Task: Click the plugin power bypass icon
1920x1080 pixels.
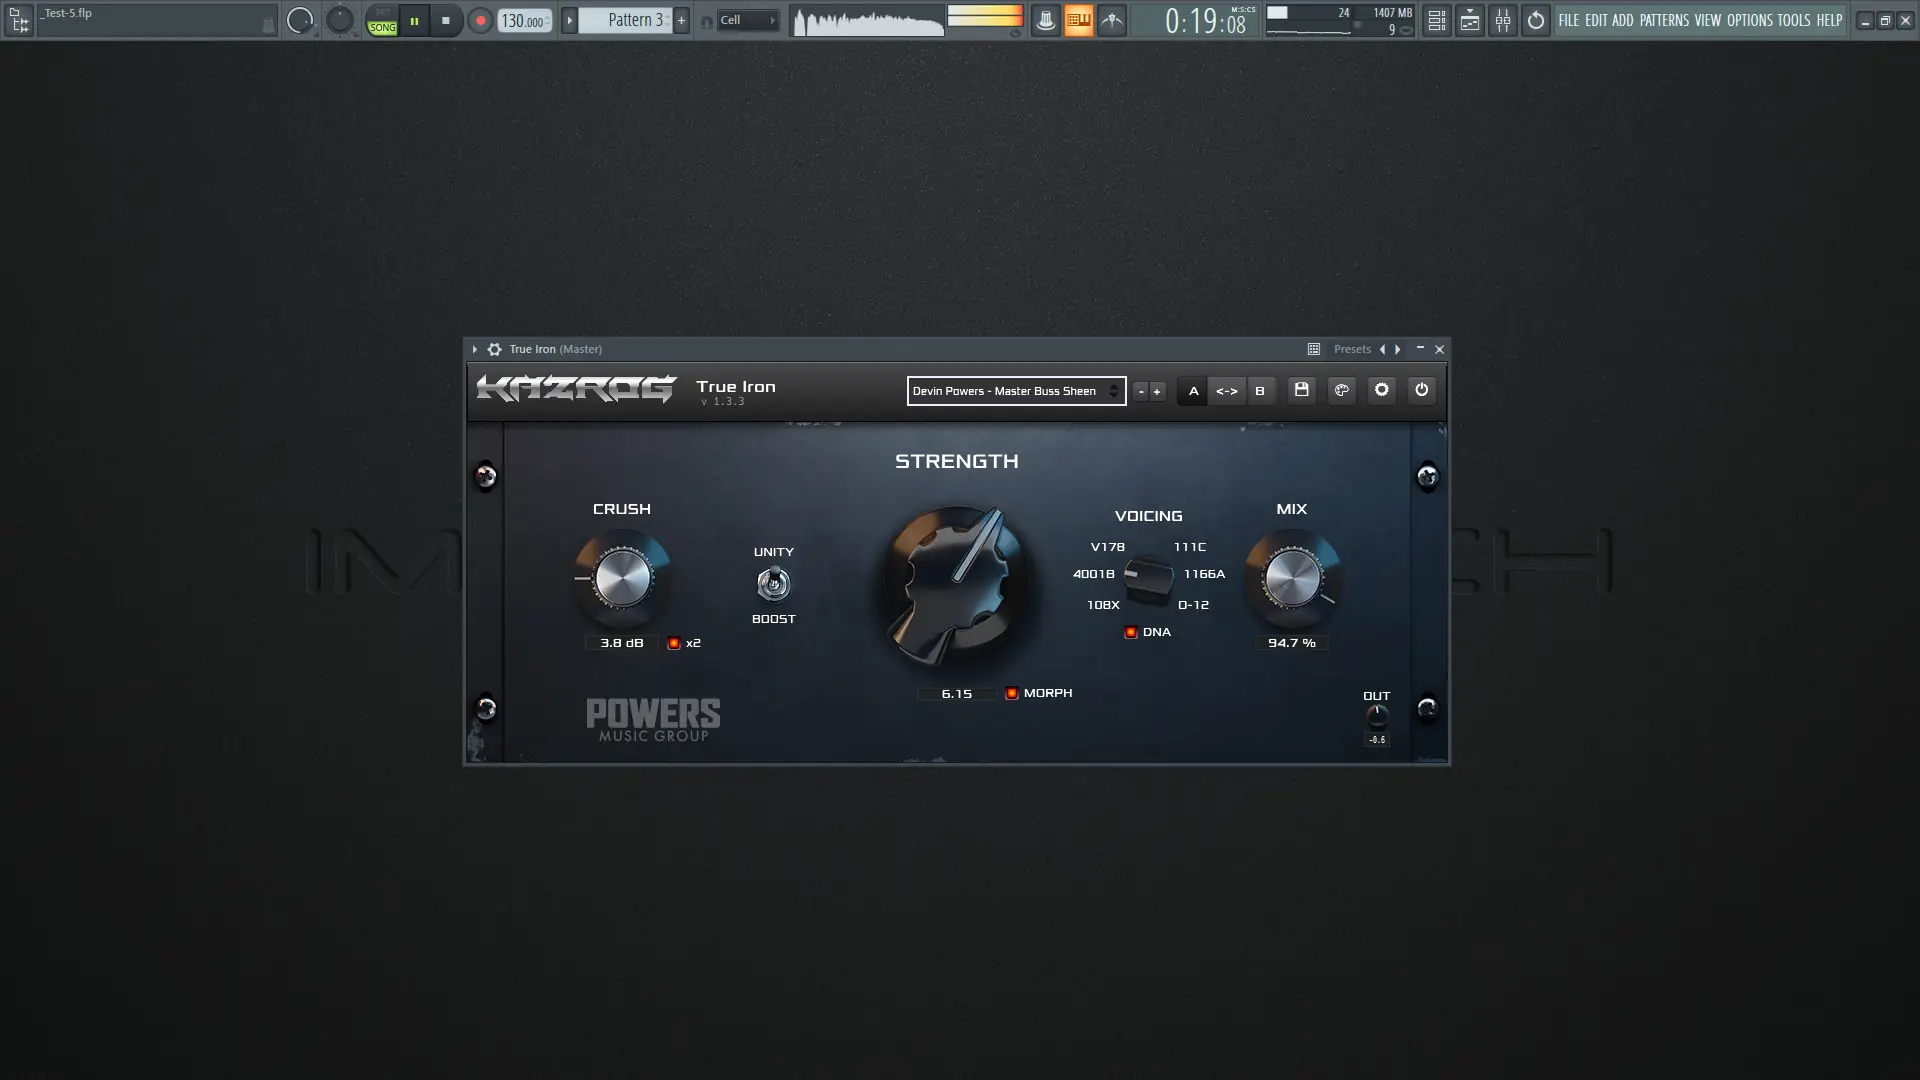Action: (1421, 390)
